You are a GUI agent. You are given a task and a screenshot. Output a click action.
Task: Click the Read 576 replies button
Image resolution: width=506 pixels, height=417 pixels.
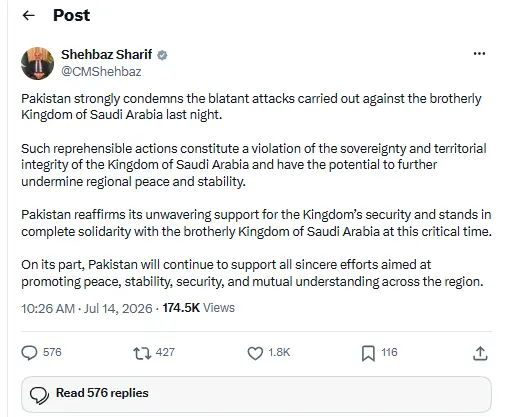pyautogui.click(x=256, y=394)
